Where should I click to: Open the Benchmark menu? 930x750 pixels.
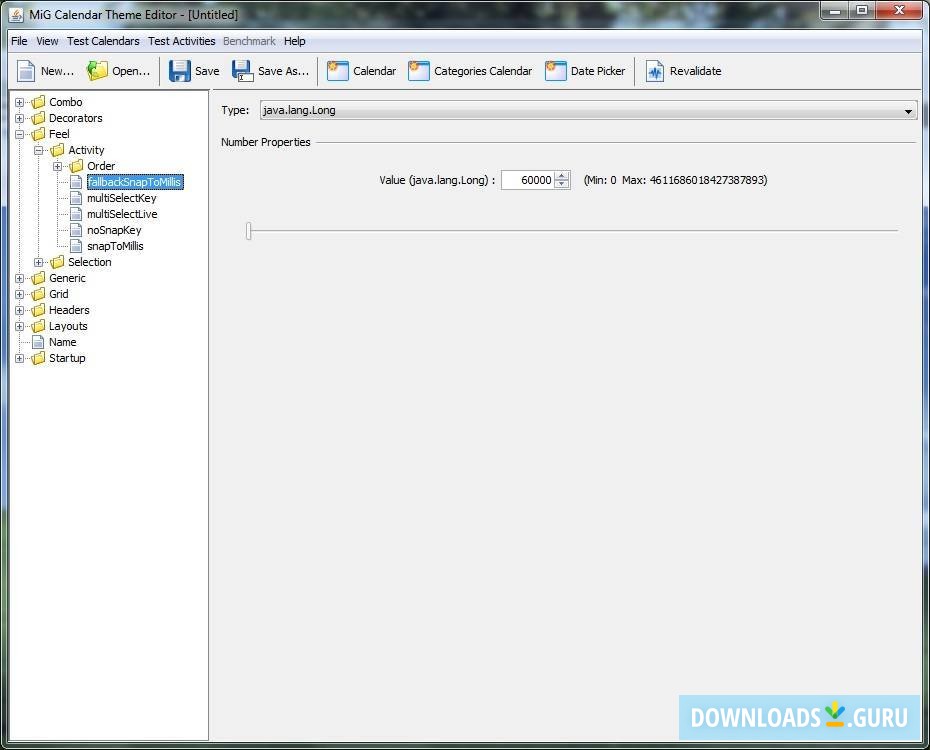249,41
